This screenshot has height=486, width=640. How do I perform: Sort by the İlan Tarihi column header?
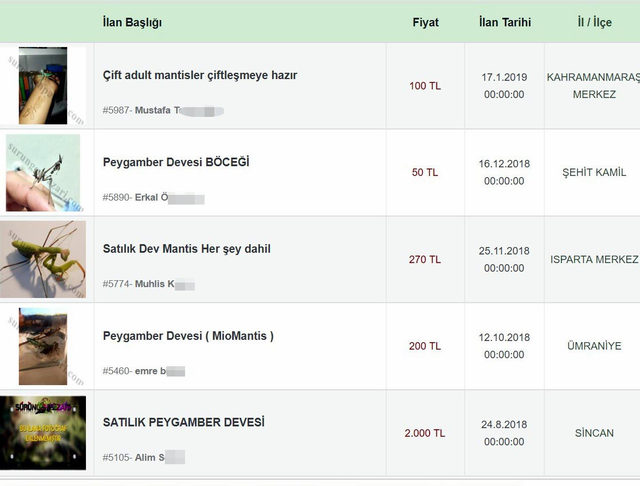coord(505,22)
